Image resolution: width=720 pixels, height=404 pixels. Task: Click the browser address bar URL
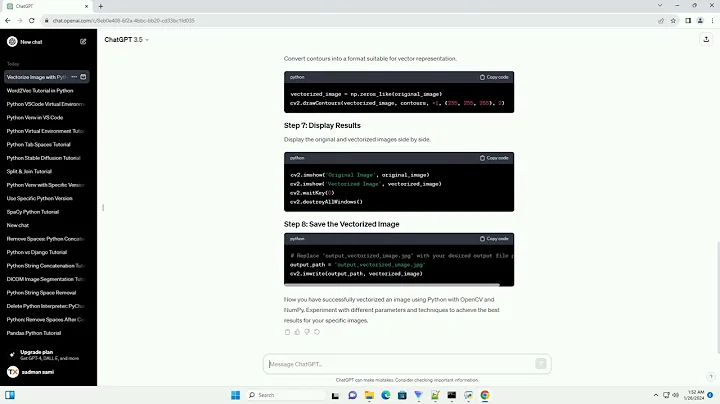coord(124,21)
